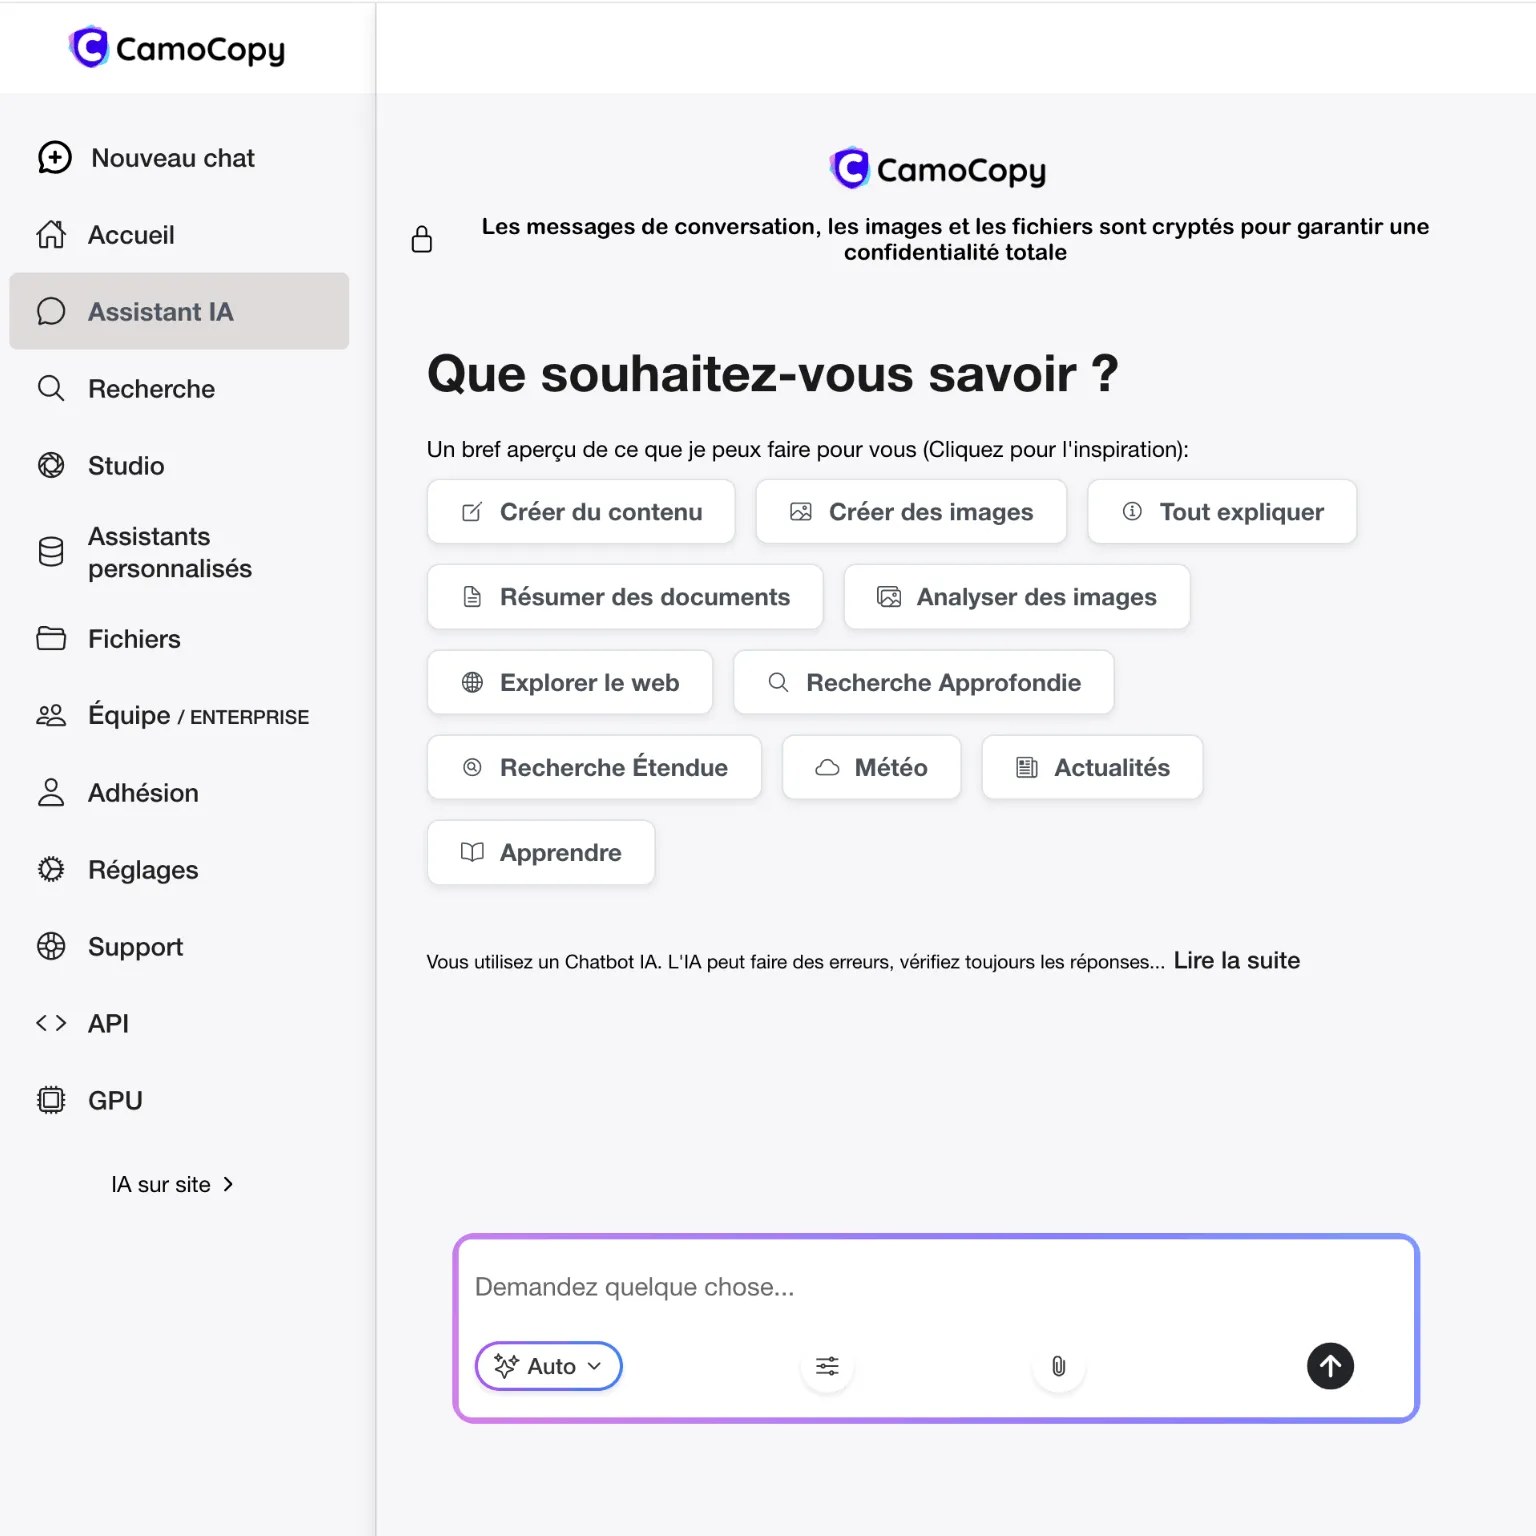Click the GPU chip icon
The image size is (1536, 1536).
pos(50,1099)
